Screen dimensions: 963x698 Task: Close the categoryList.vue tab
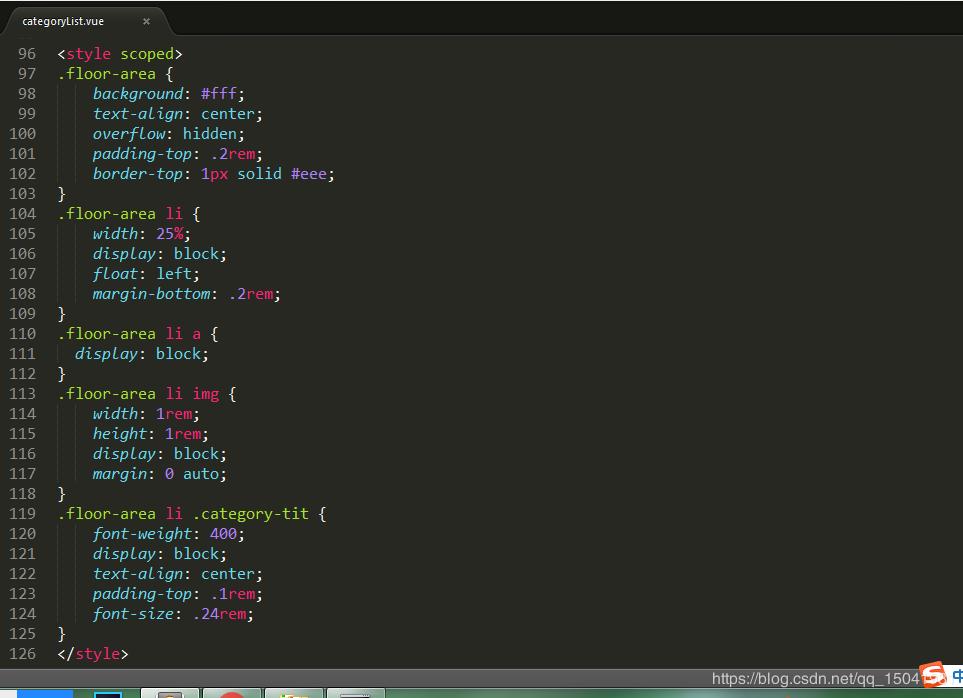coord(146,21)
